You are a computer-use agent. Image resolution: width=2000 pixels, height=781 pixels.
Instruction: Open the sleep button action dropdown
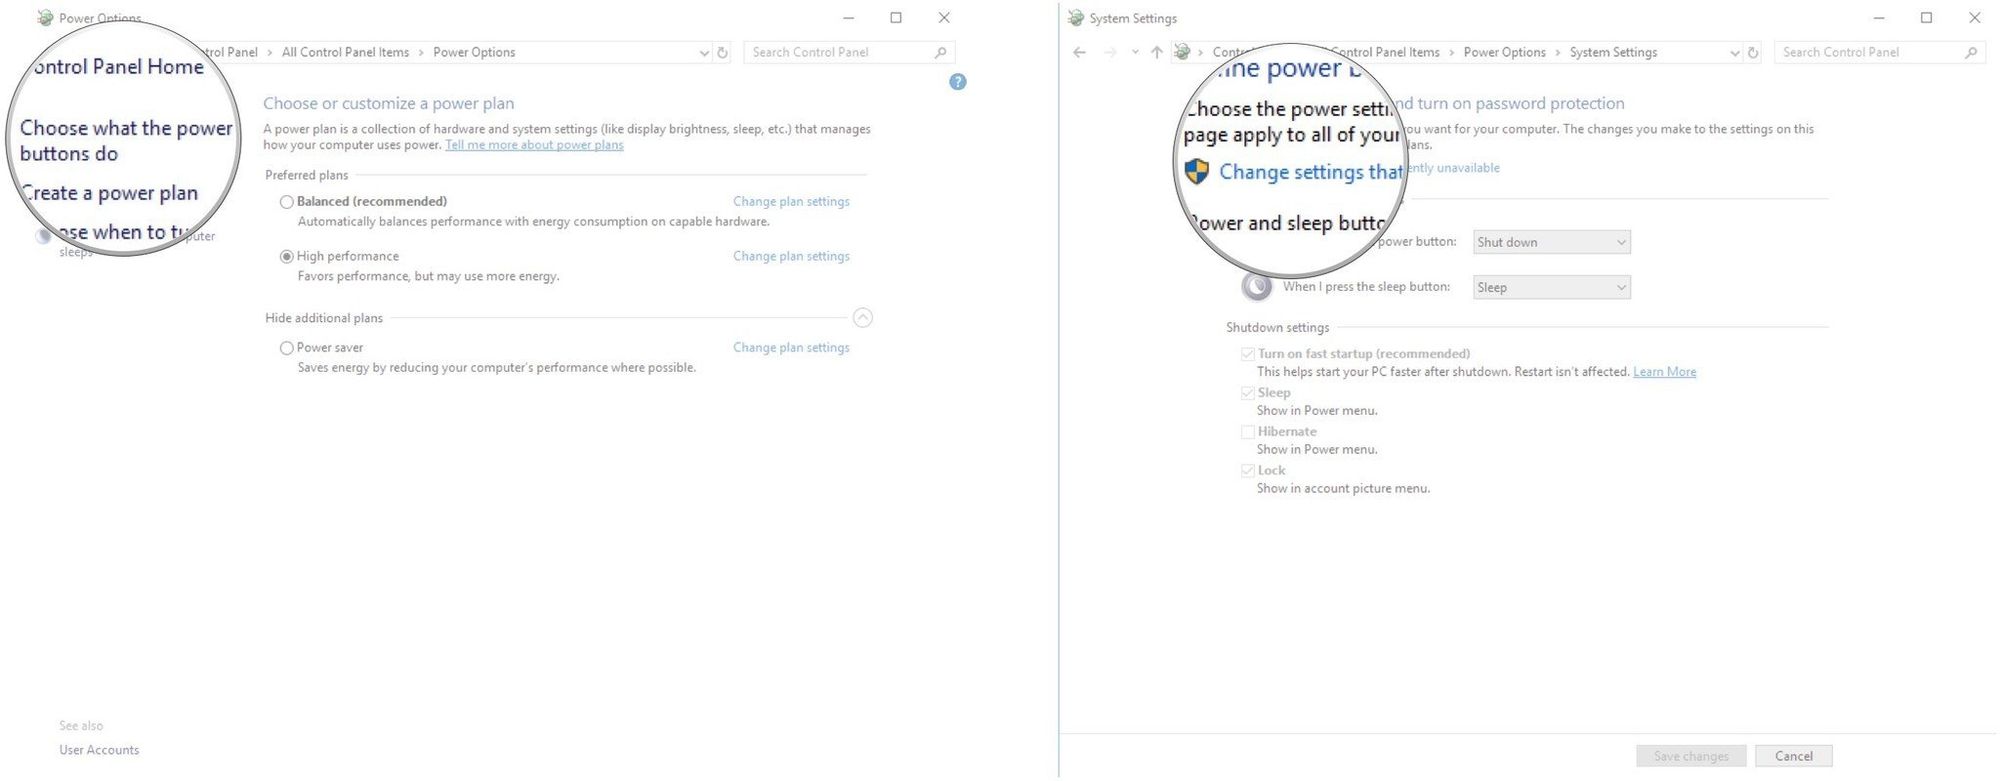click(1551, 288)
